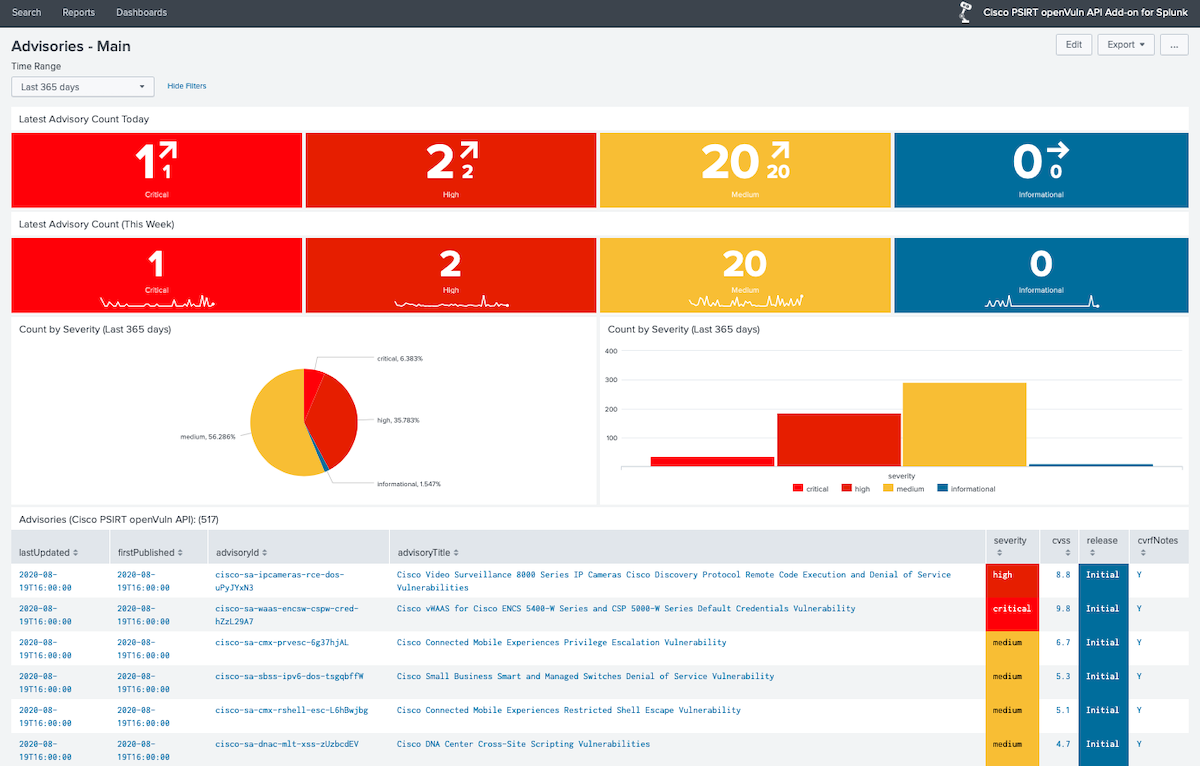Click the sparkline in this week's Critical tile
Image resolution: width=1200 pixels, height=766 pixels.
pyautogui.click(x=156, y=301)
